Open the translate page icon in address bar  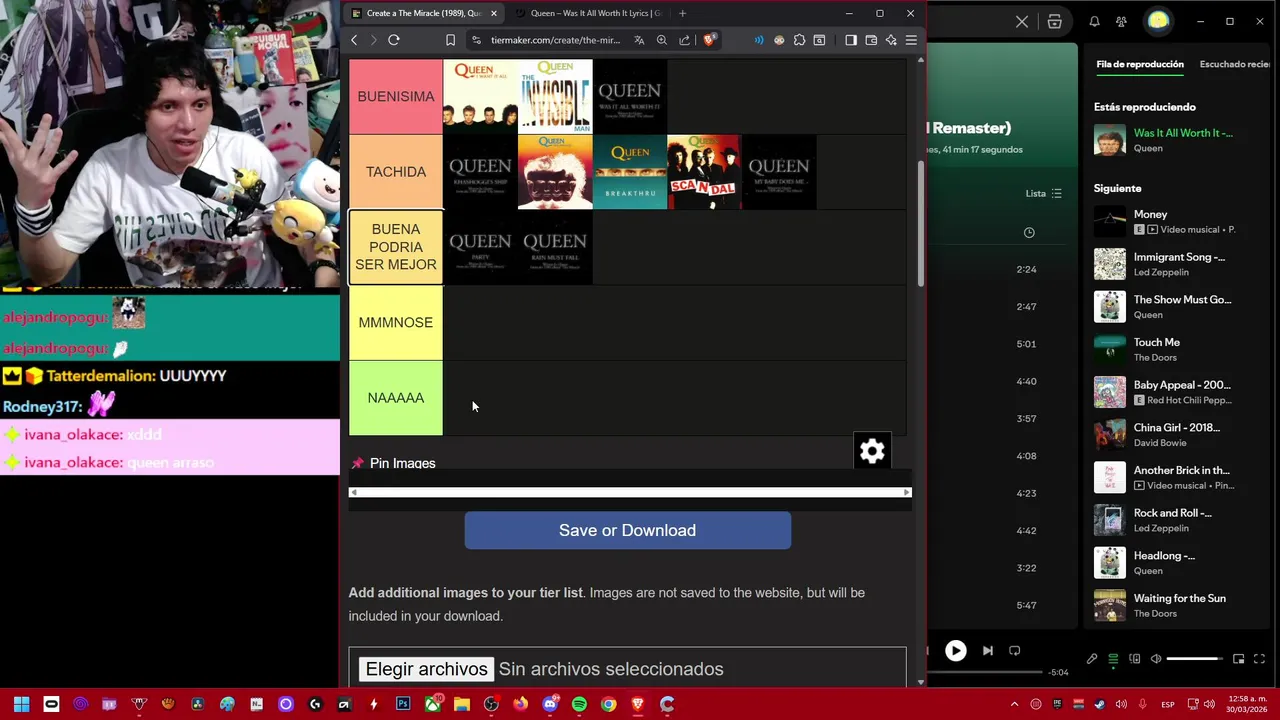(639, 40)
